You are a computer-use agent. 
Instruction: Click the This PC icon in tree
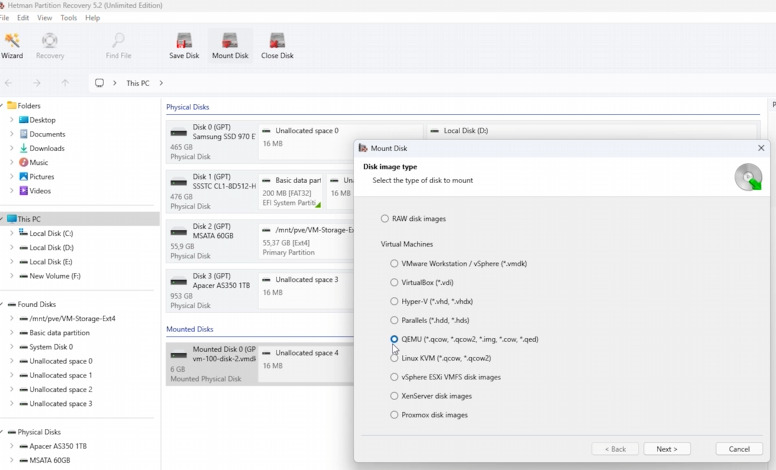click(x=12, y=219)
